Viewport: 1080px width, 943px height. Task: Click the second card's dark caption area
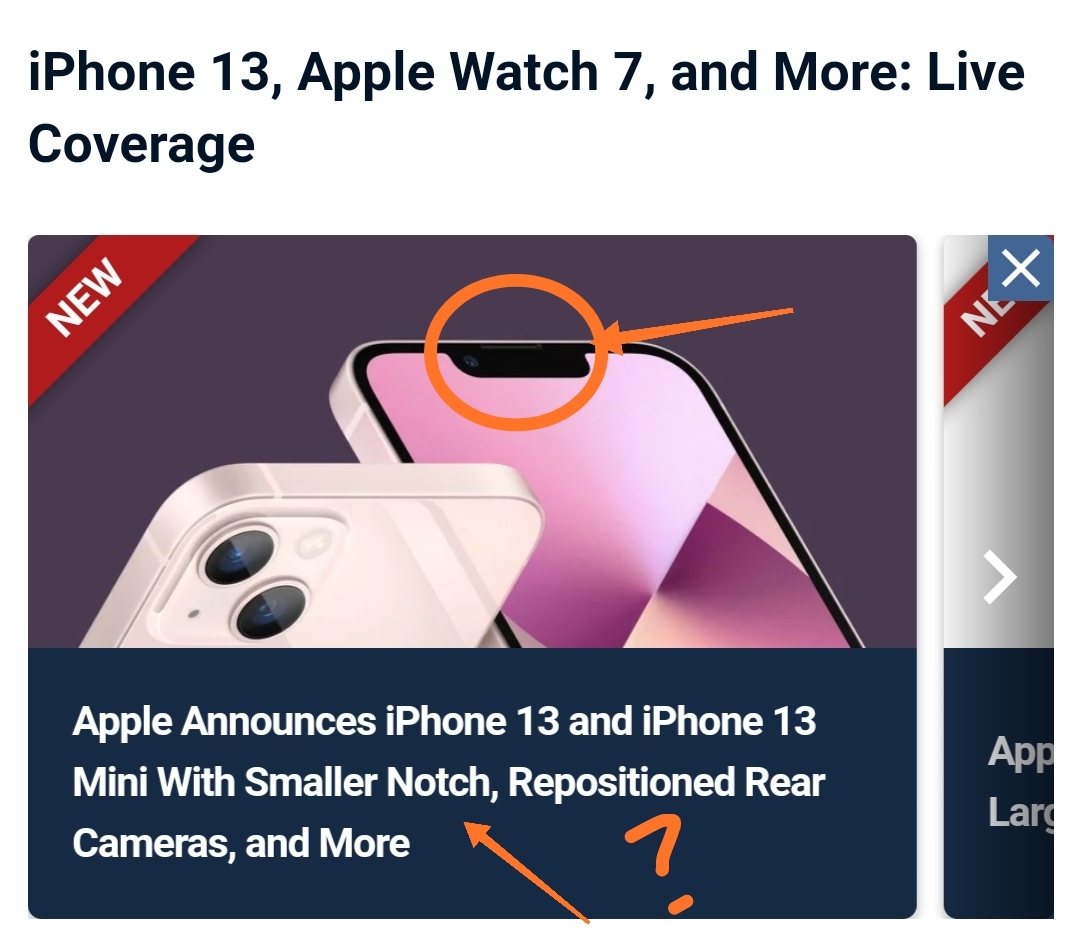click(x=999, y=783)
